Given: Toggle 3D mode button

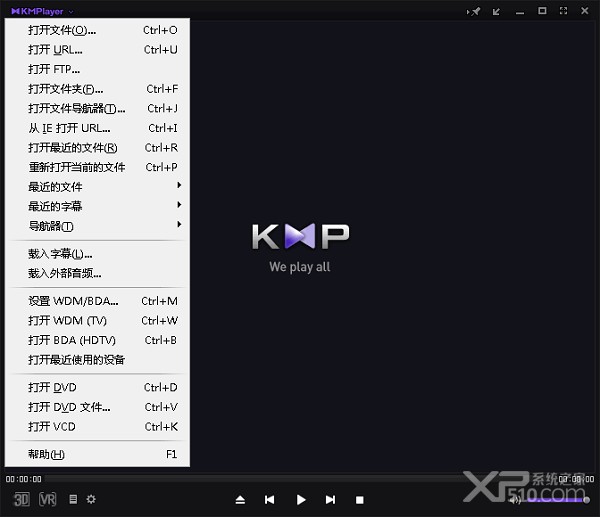Looking at the screenshot, I should [21, 499].
